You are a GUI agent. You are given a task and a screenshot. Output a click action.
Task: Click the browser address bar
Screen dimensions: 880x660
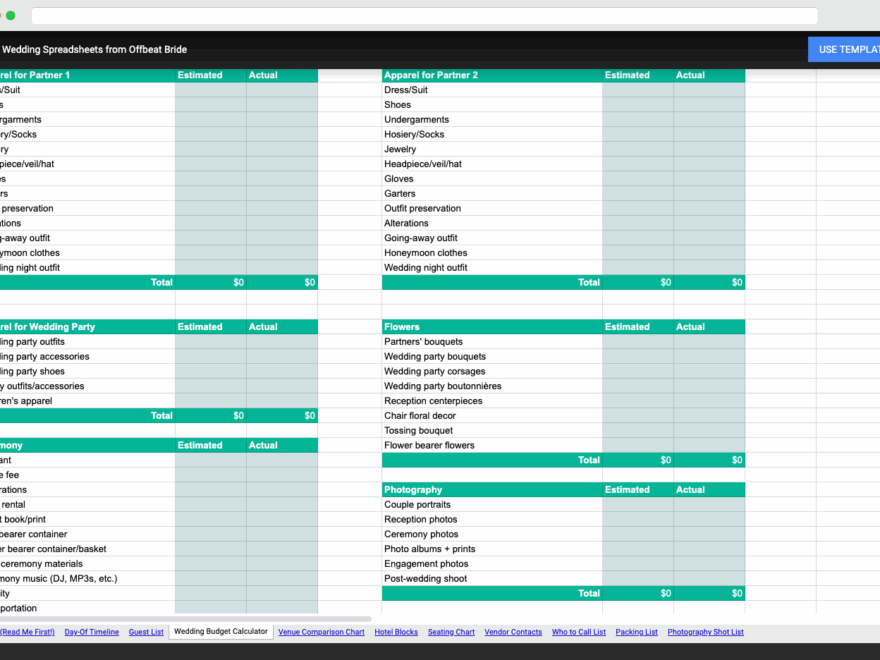(x=420, y=15)
